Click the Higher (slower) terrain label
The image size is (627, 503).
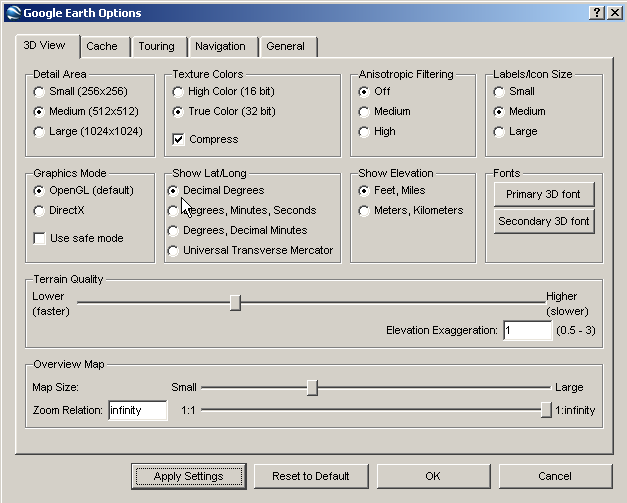point(567,303)
